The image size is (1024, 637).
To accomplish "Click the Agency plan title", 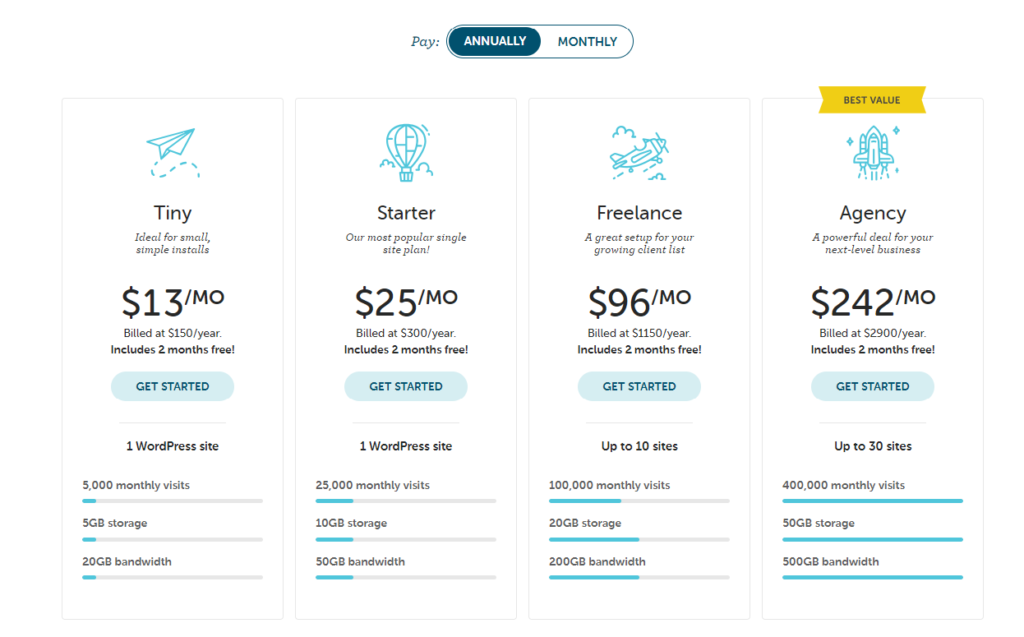I will (x=872, y=213).
